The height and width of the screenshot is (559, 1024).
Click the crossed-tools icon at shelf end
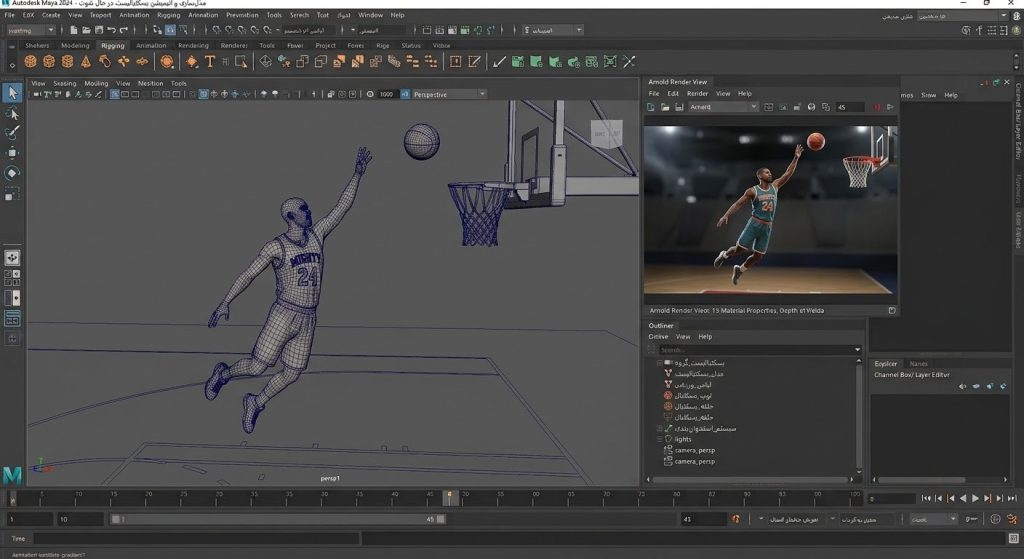629,61
